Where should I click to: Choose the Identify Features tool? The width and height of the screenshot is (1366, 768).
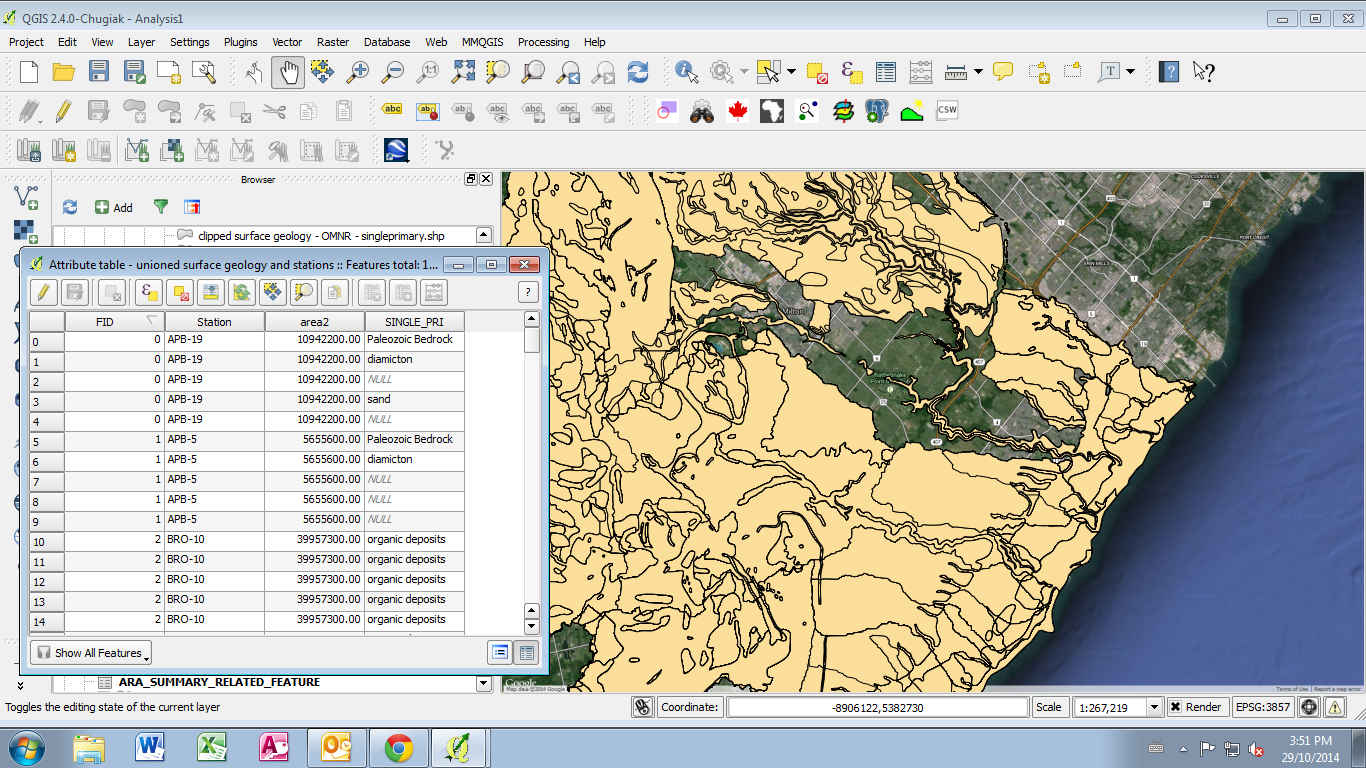pos(686,72)
